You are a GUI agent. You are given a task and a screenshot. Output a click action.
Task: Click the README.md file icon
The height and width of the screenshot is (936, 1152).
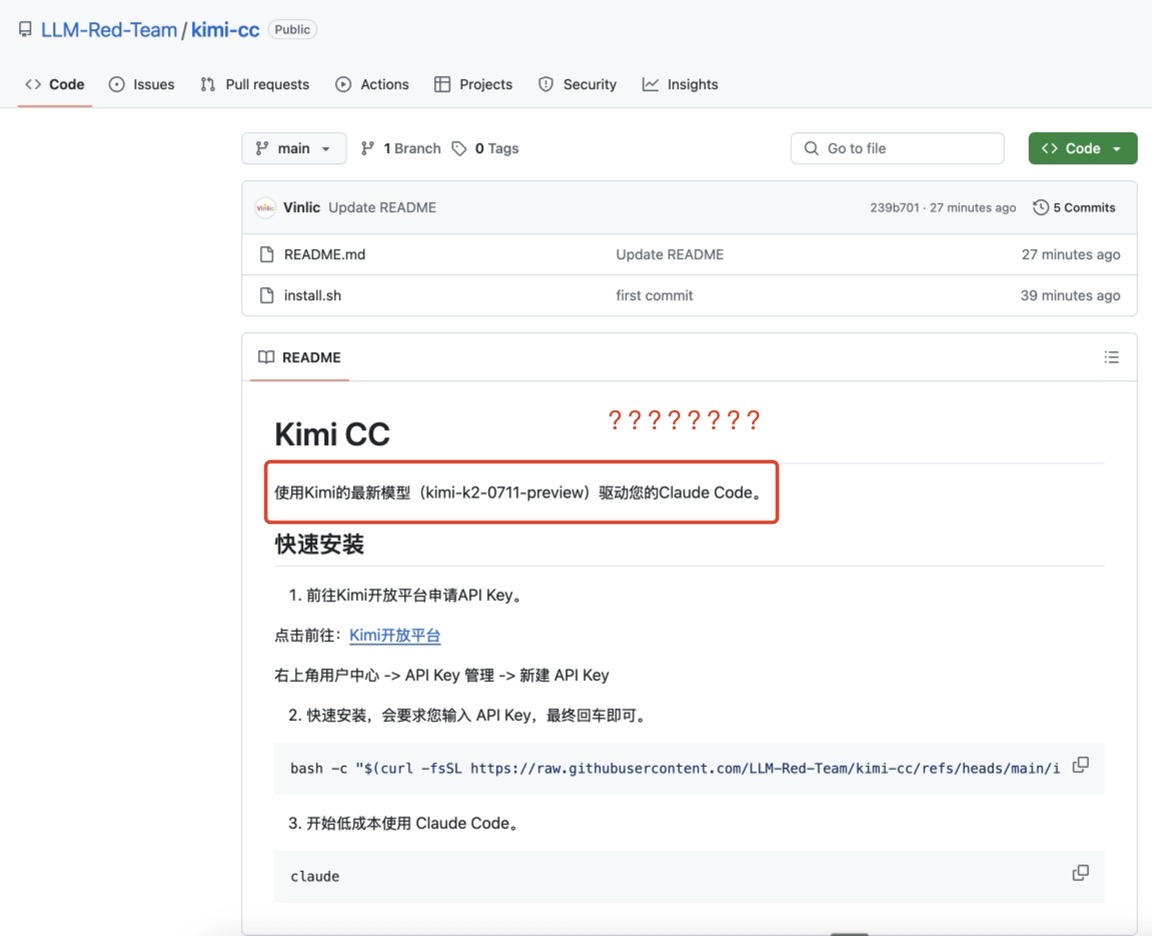click(266, 254)
